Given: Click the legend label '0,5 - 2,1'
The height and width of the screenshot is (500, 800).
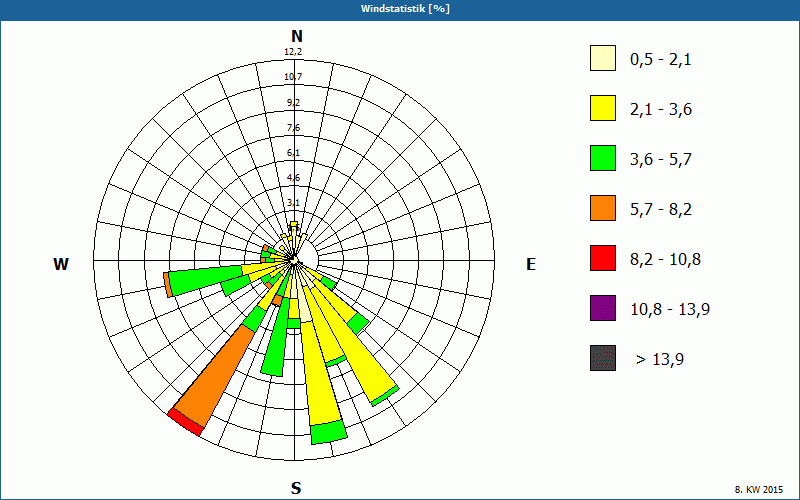Looking at the screenshot, I should click(x=661, y=60).
